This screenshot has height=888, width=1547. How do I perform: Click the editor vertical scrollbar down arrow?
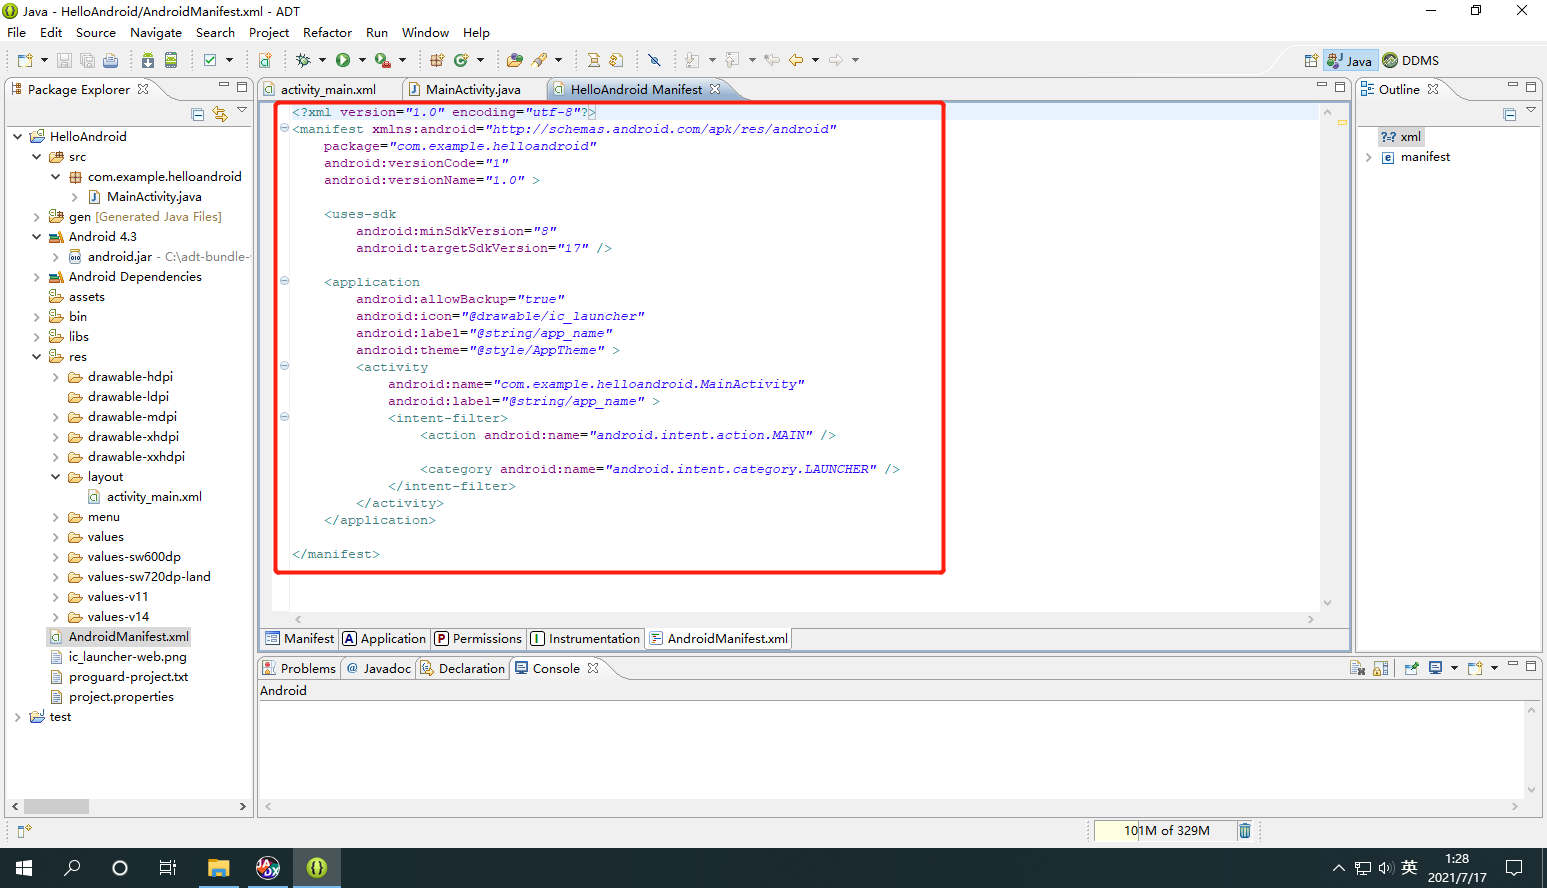pos(1328,603)
